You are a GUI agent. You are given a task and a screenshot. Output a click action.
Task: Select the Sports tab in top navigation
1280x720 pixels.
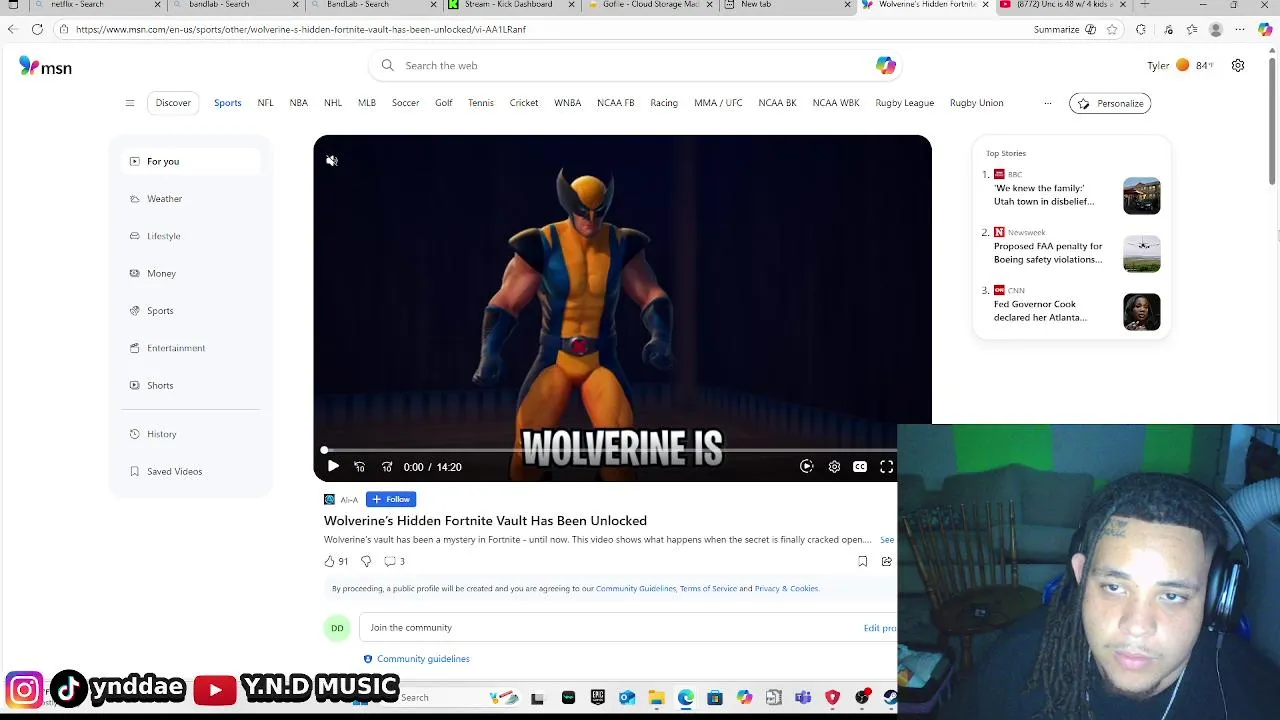click(227, 103)
